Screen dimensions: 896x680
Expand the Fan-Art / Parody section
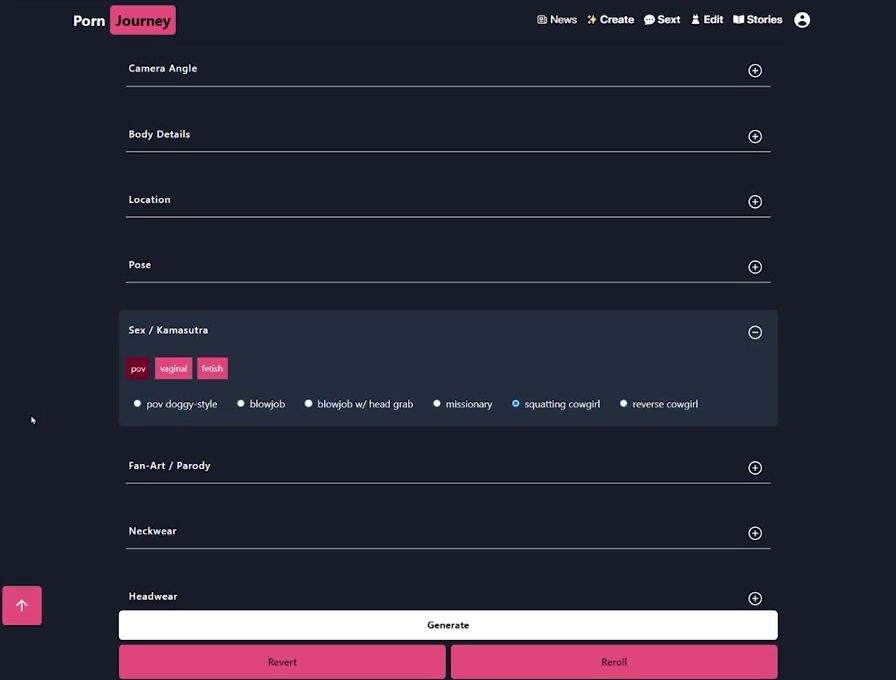pos(755,468)
